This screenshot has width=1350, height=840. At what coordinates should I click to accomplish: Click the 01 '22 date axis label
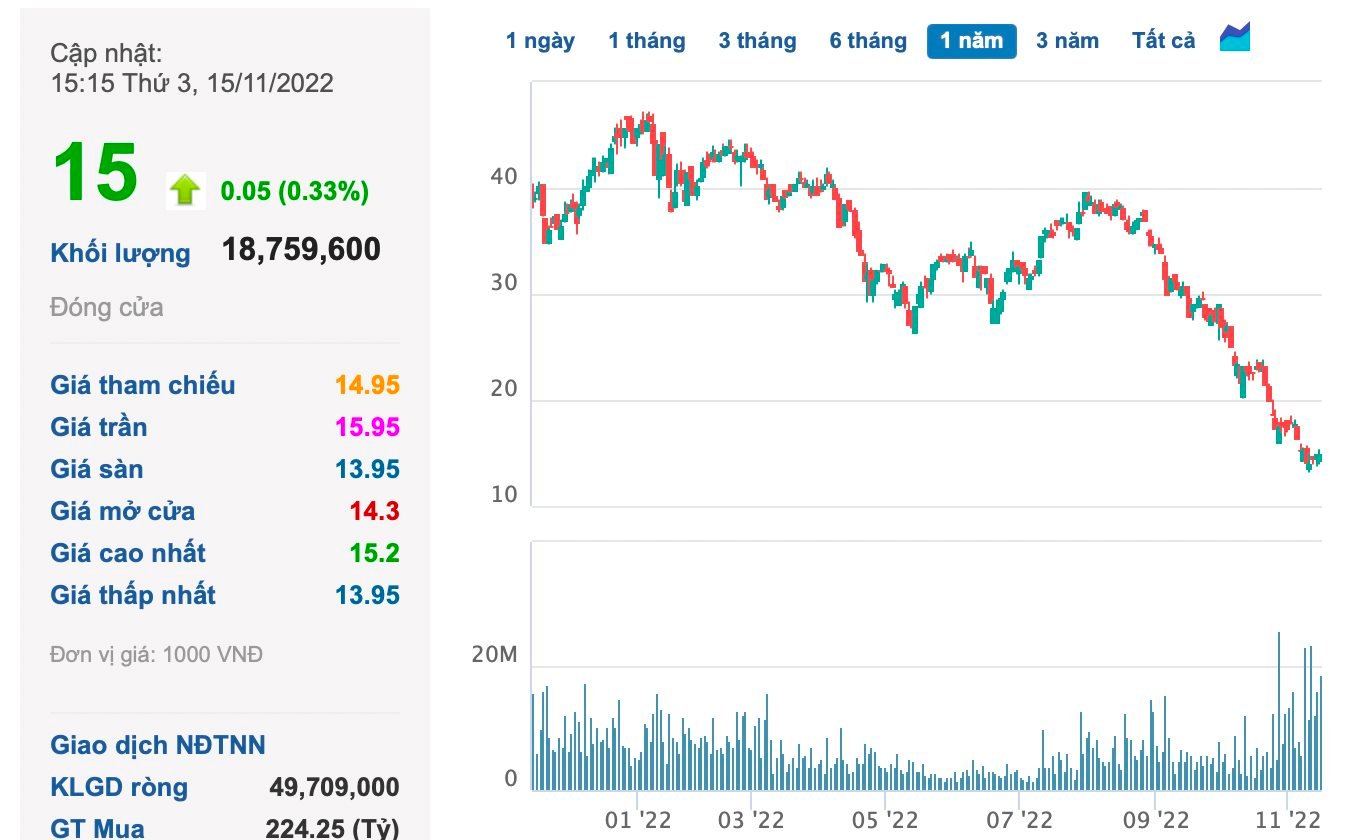click(x=639, y=820)
